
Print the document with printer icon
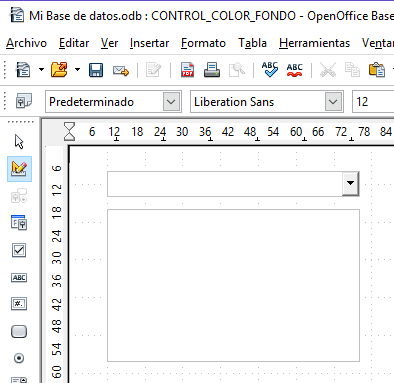(212, 70)
